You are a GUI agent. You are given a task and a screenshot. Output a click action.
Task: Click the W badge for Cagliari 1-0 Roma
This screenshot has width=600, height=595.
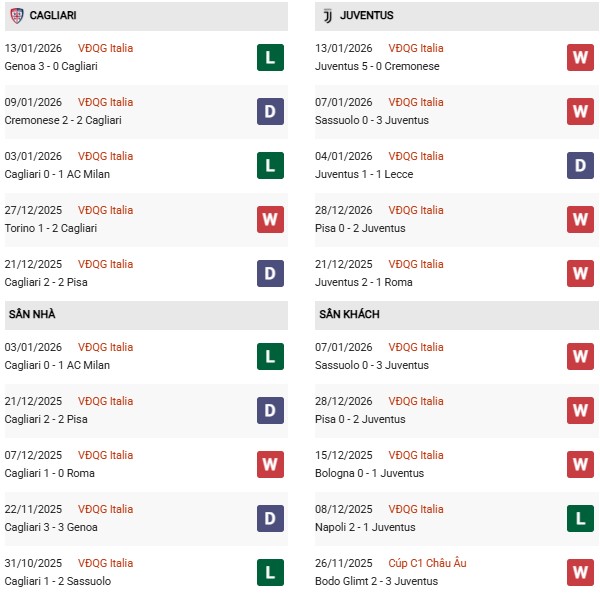click(270, 464)
